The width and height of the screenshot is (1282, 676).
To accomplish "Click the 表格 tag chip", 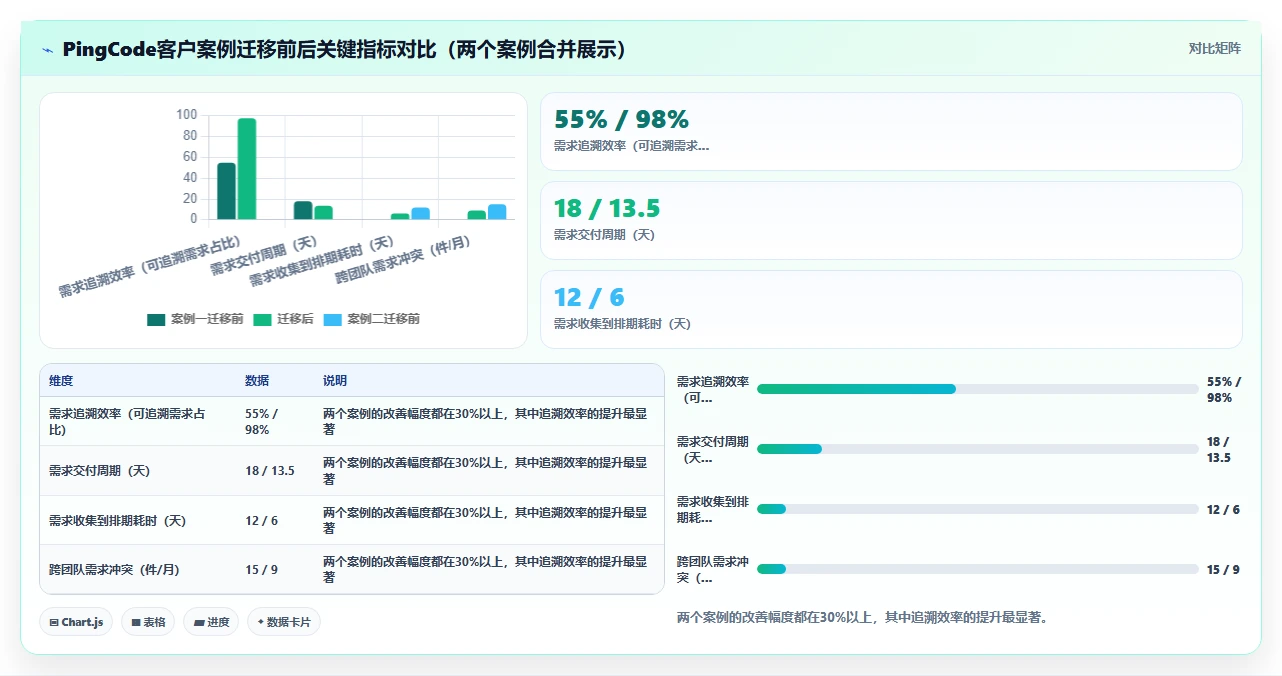I will coord(148,622).
